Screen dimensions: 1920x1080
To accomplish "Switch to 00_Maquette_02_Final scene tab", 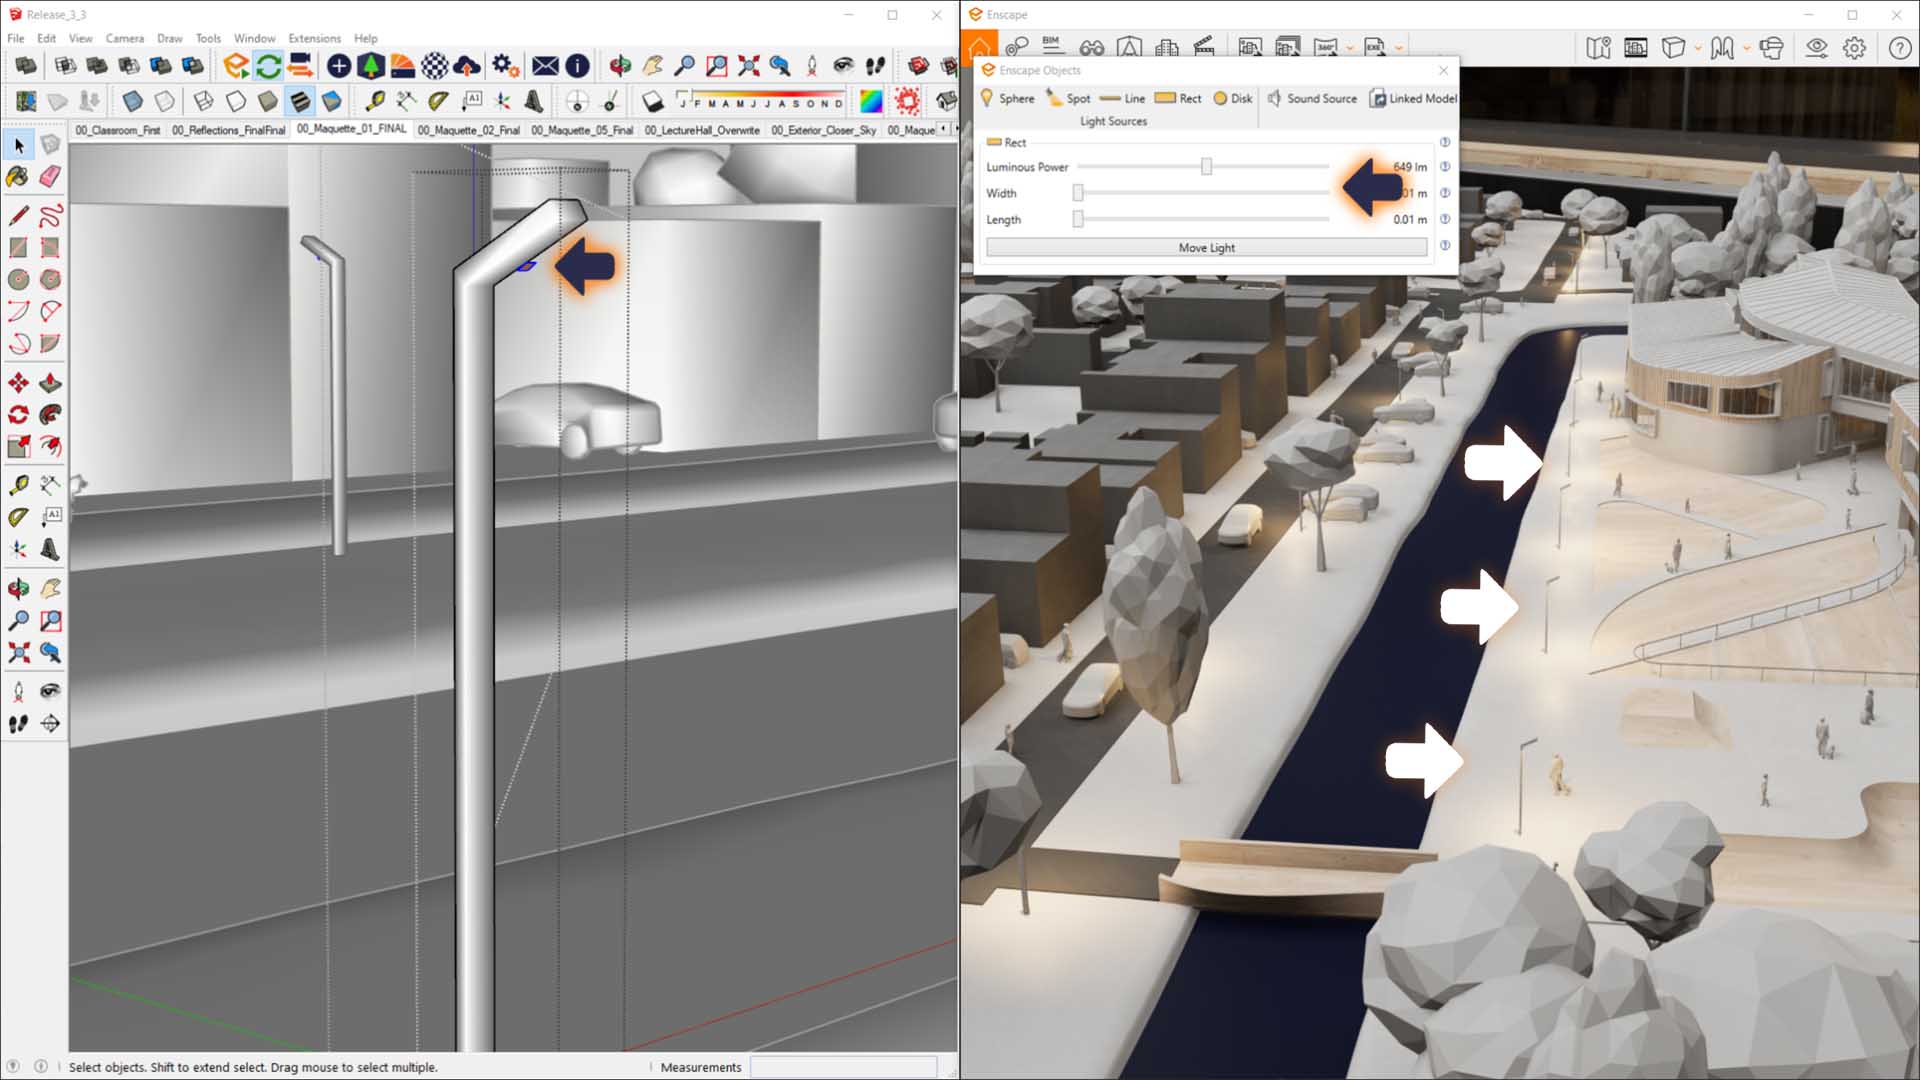I will pos(468,130).
